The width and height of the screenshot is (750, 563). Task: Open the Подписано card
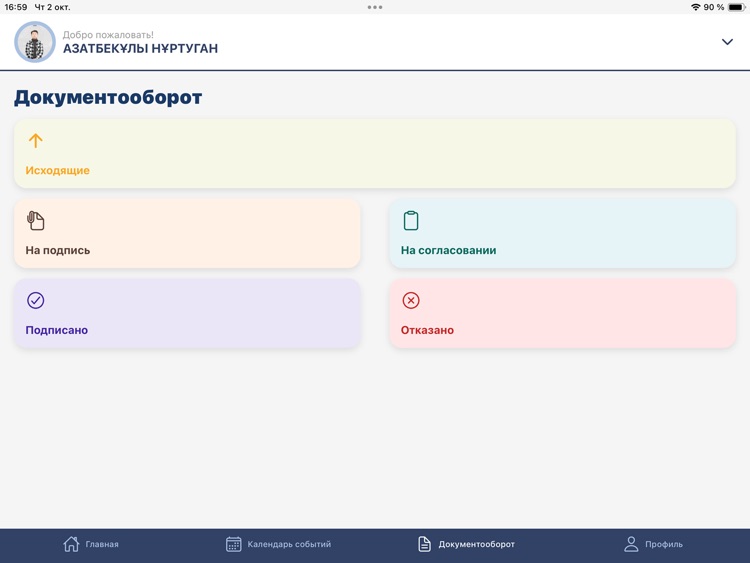(187, 313)
